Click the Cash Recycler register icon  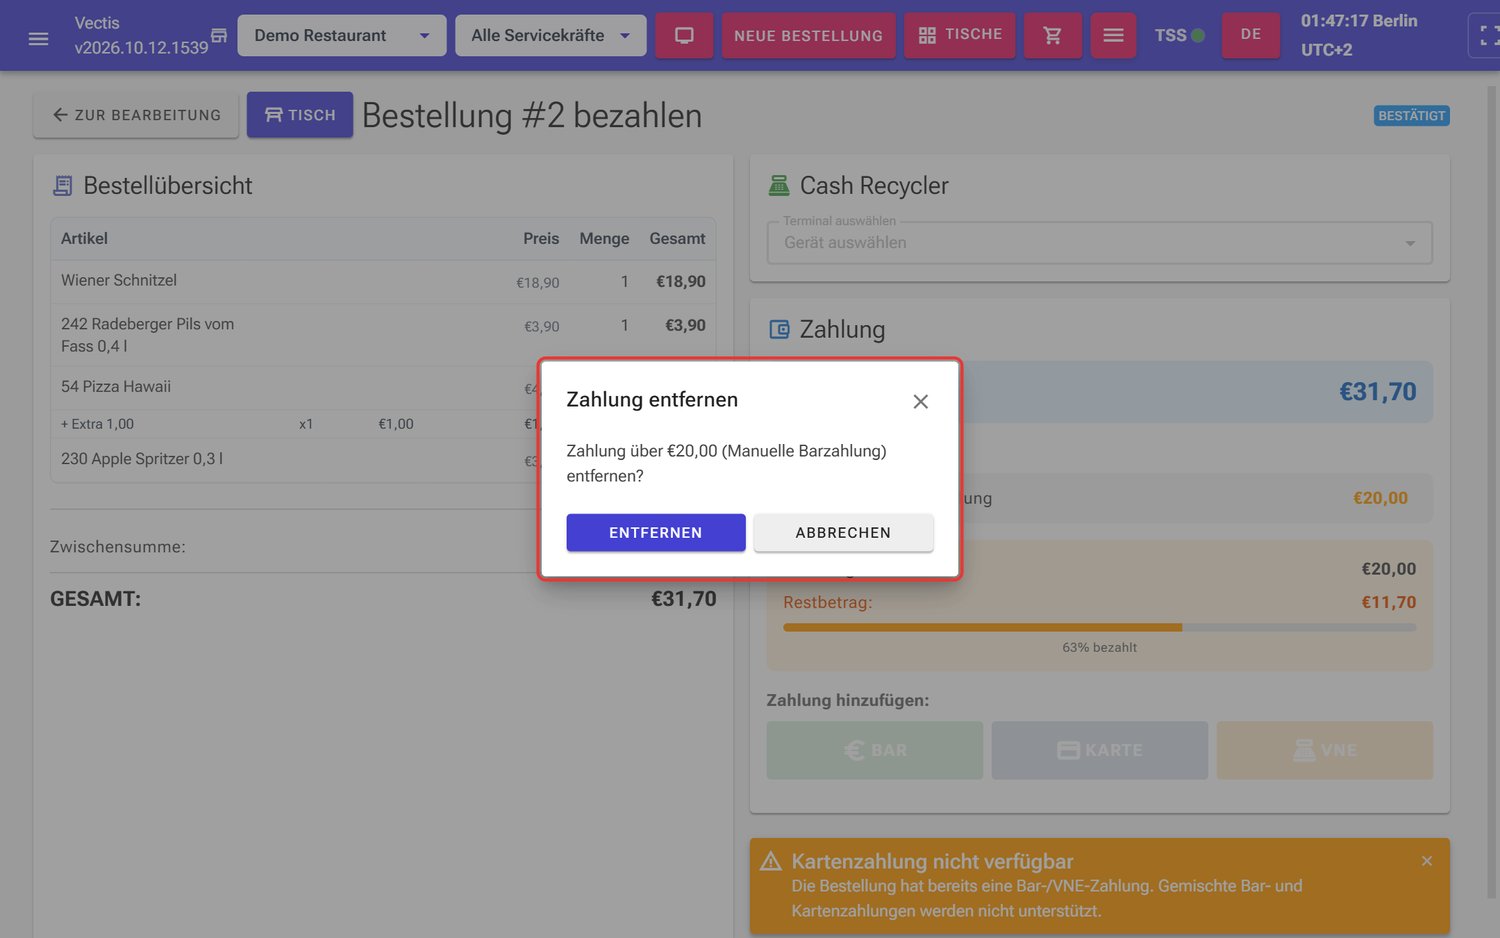[x=778, y=185]
